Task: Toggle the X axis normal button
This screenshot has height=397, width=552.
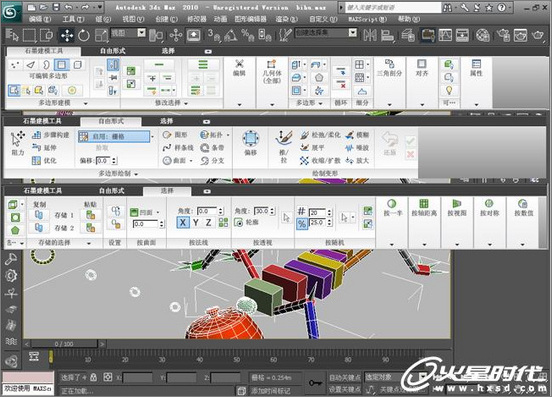Action: click(x=183, y=222)
